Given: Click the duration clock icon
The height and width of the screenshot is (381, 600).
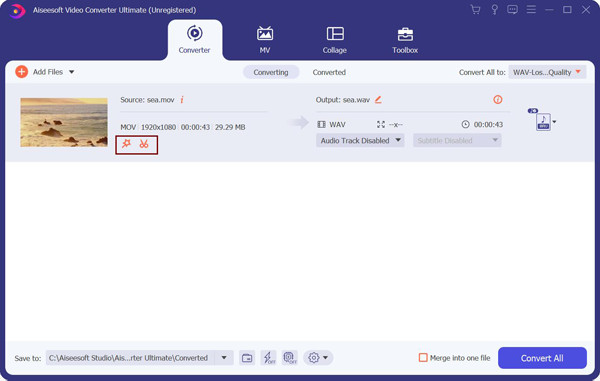Looking at the screenshot, I should [465, 124].
